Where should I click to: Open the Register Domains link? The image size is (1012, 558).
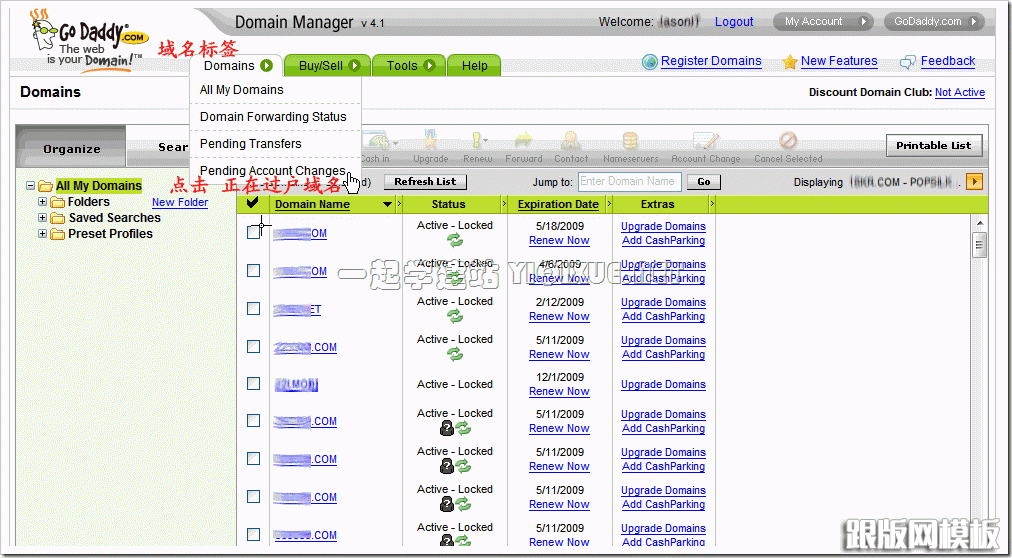(x=711, y=61)
